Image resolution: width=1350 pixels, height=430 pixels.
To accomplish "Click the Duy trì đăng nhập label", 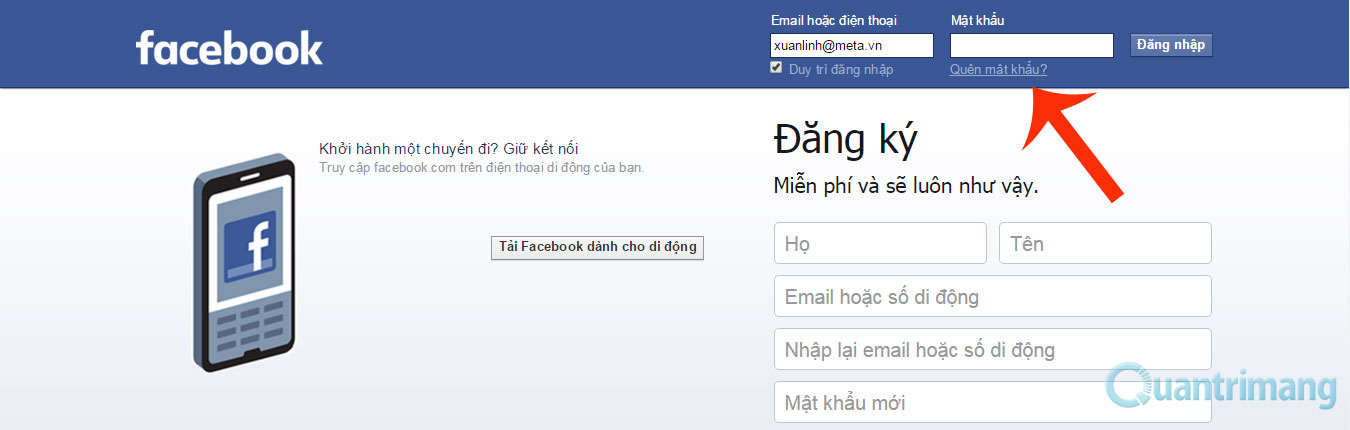I will 841,70.
